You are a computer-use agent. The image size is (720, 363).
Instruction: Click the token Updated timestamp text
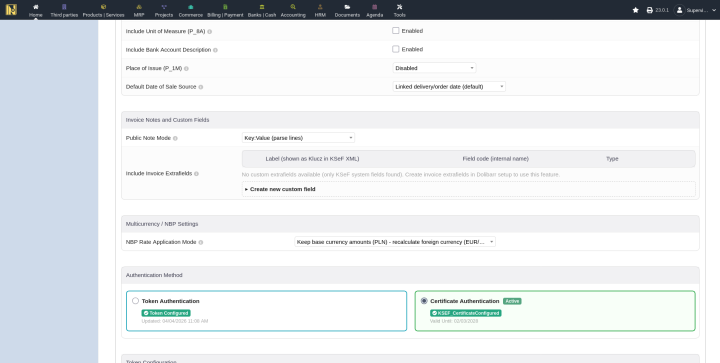[174, 321]
